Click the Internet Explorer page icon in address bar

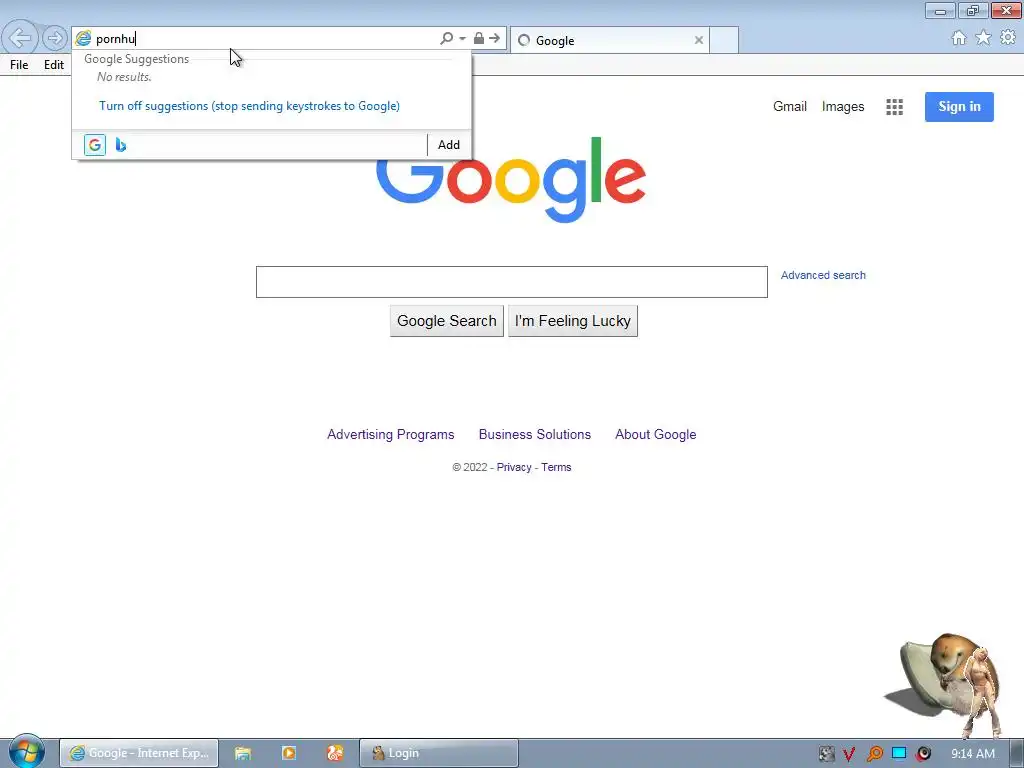(84, 39)
